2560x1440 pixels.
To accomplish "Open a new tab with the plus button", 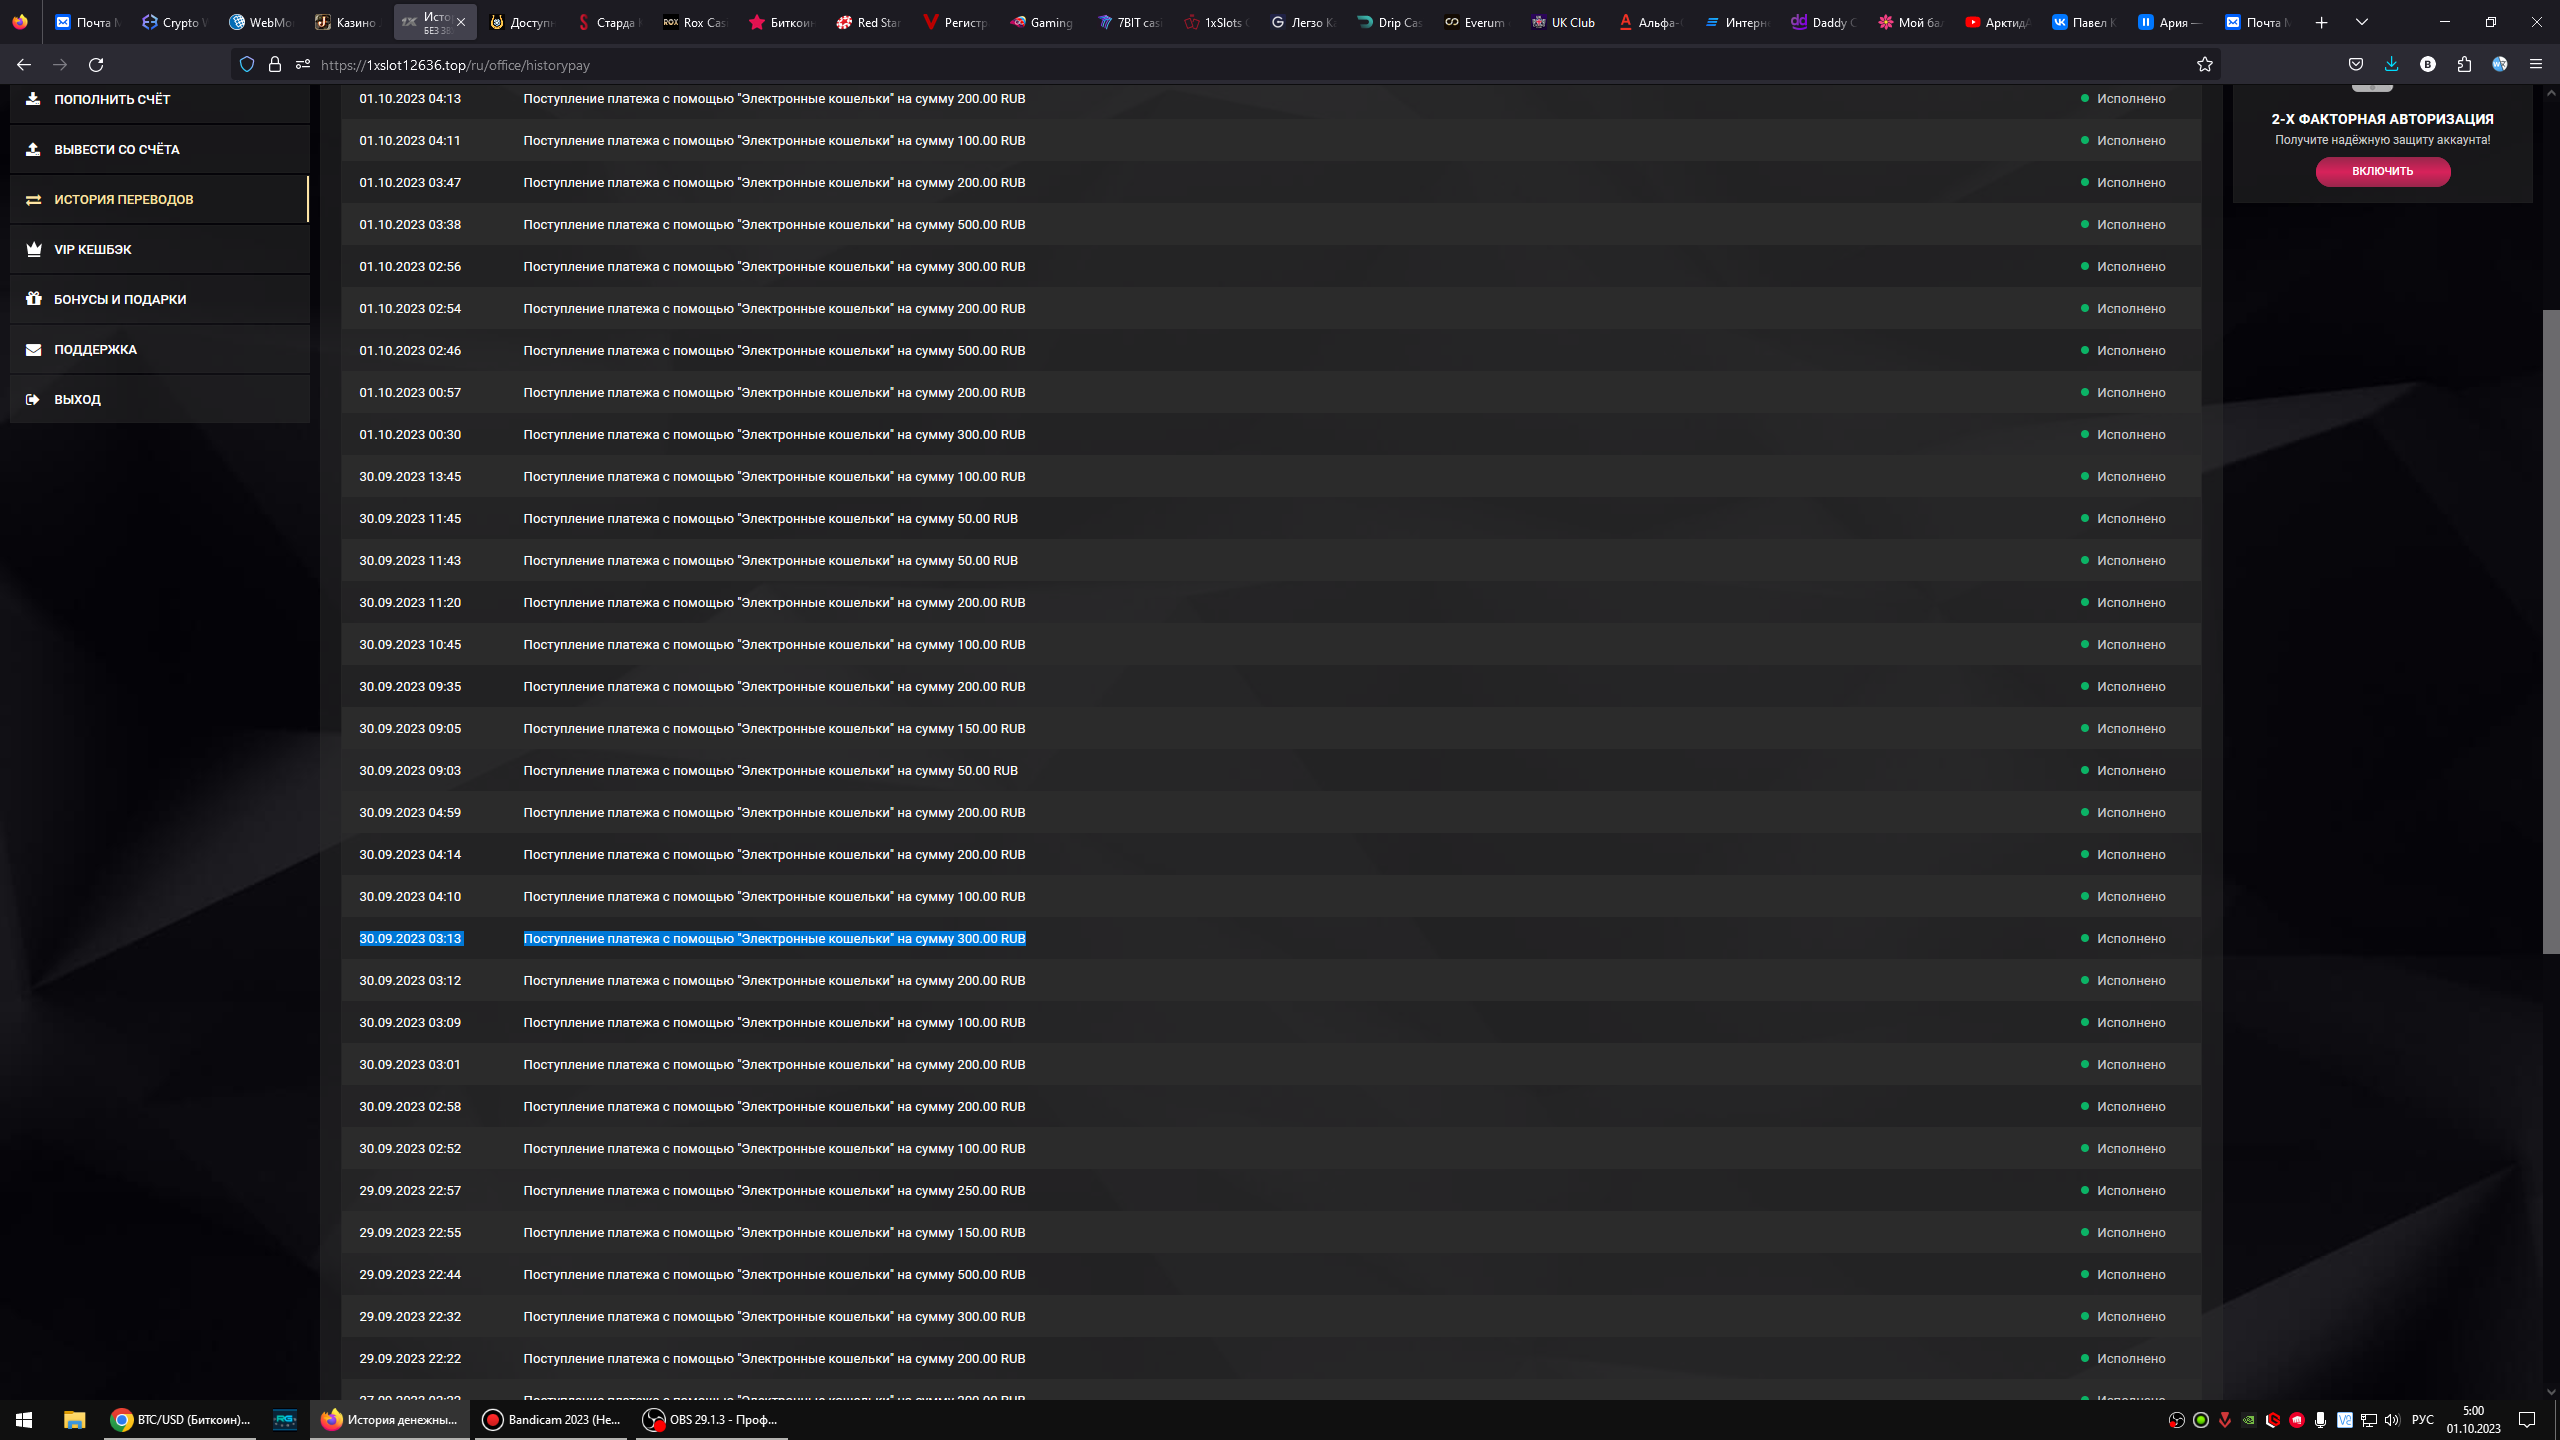I will pos(2321,22).
